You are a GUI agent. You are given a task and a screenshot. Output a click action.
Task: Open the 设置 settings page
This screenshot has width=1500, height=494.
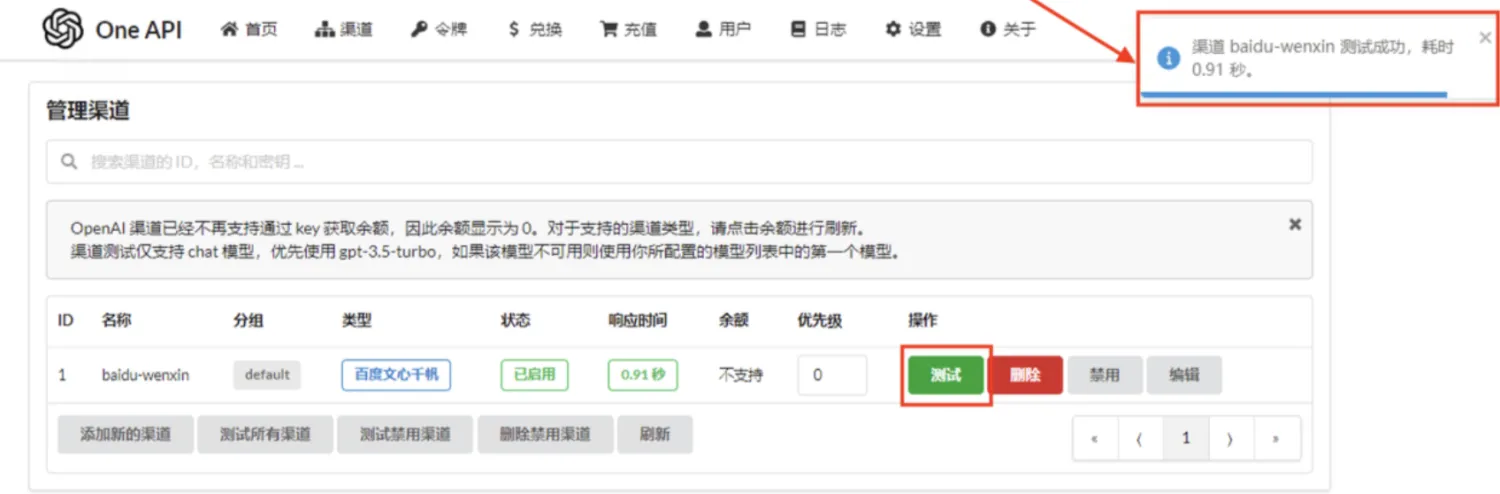[x=913, y=29]
